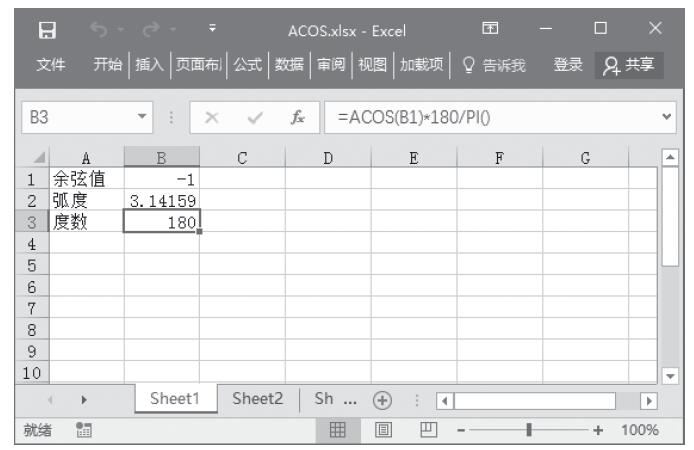Switch to the Sheet2 tab

[x=257, y=399]
